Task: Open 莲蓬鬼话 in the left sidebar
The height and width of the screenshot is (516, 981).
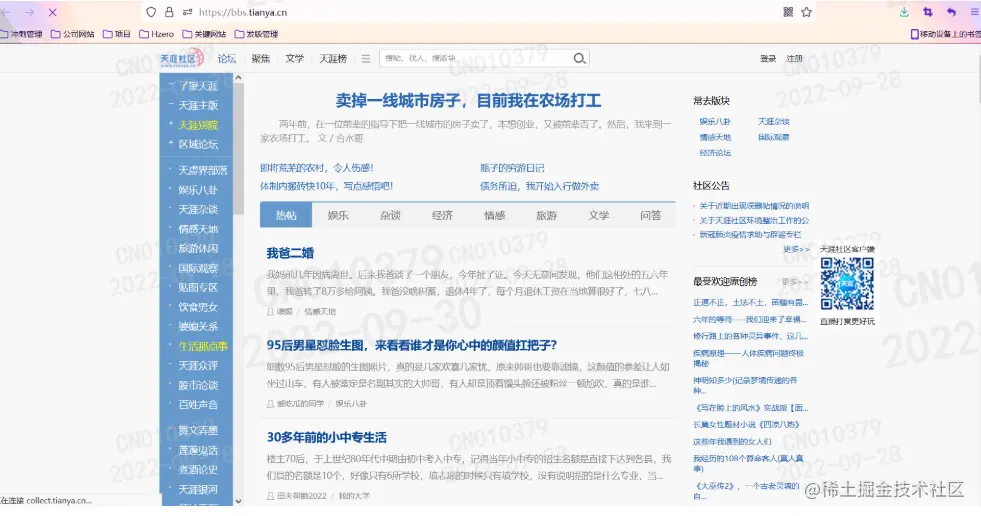Action: (x=198, y=450)
